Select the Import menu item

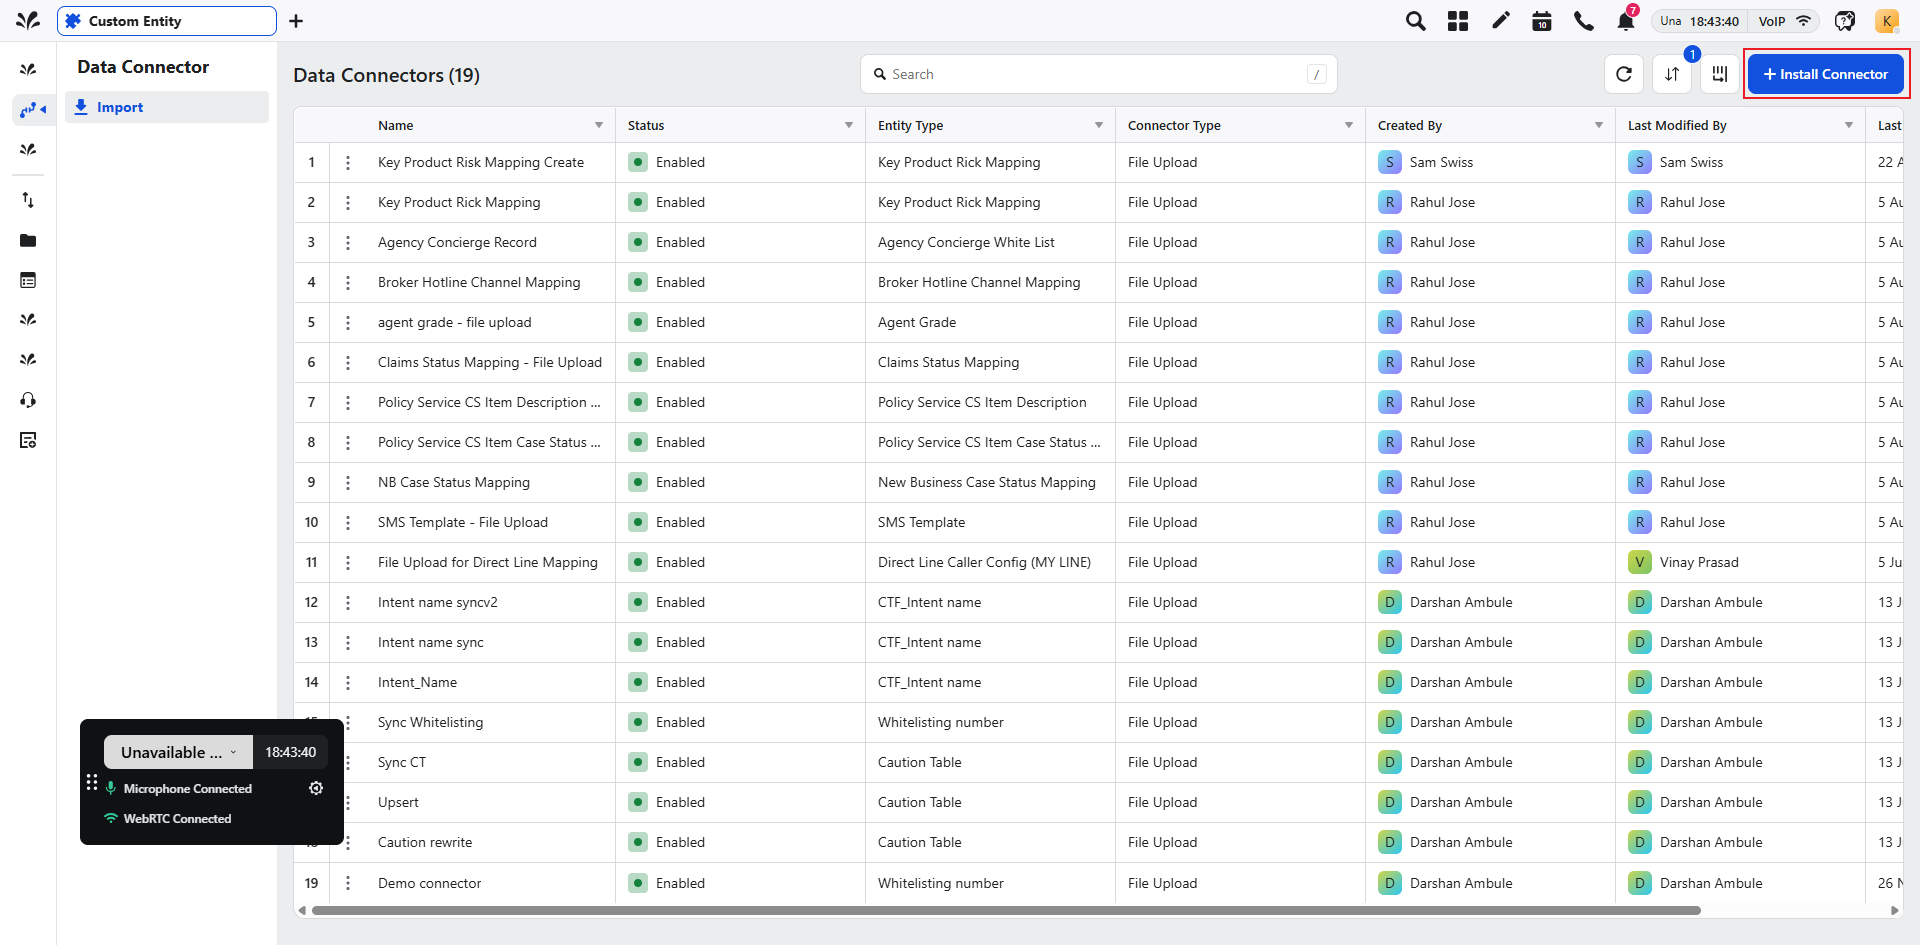tap(167, 107)
